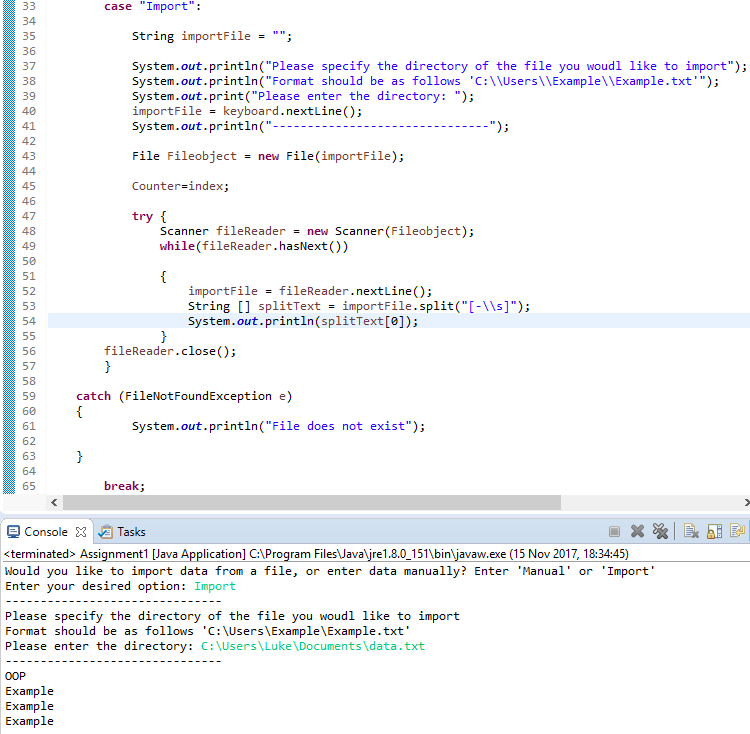Click the console line 'Enter your desired option:'
Screen dimensions: 750x734
pyautogui.click(x=96, y=586)
